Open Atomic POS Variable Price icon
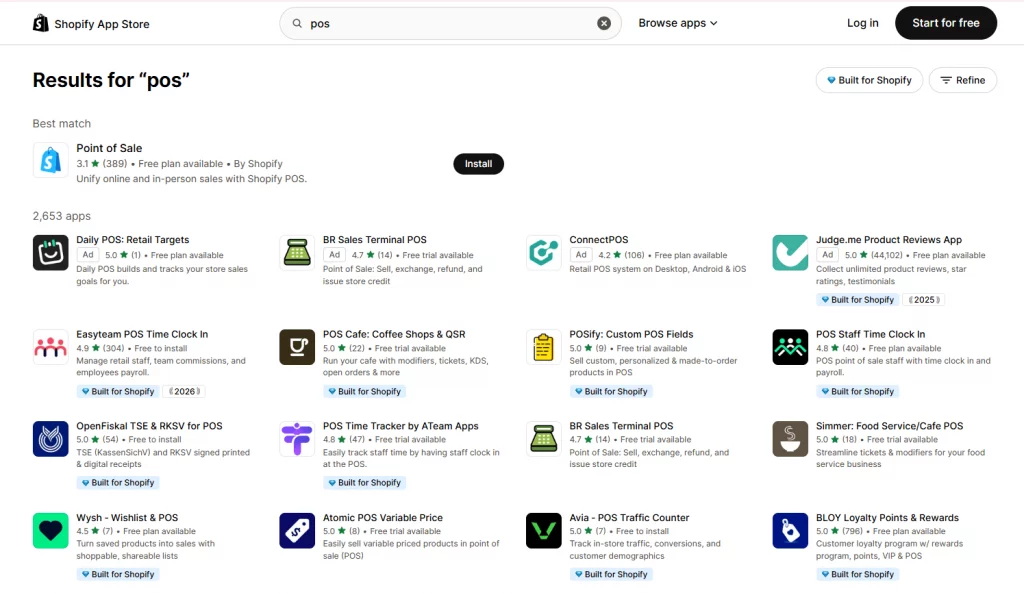 coord(297,530)
